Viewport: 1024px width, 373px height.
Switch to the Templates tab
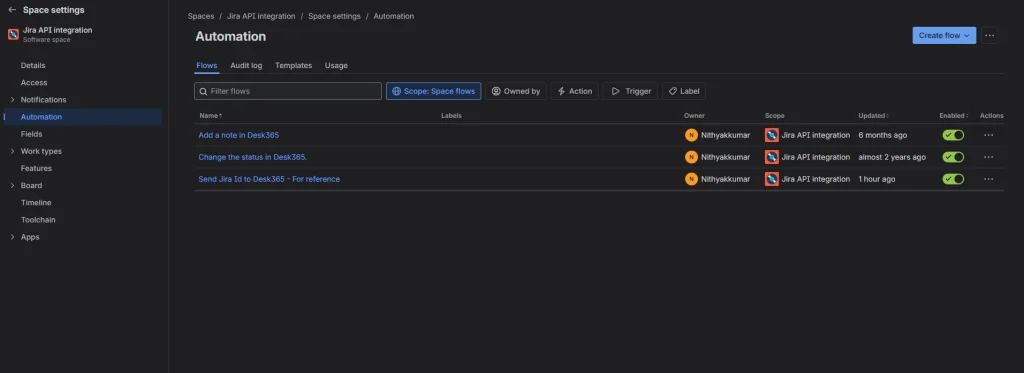pyautogui.click(x=293, y=65)
